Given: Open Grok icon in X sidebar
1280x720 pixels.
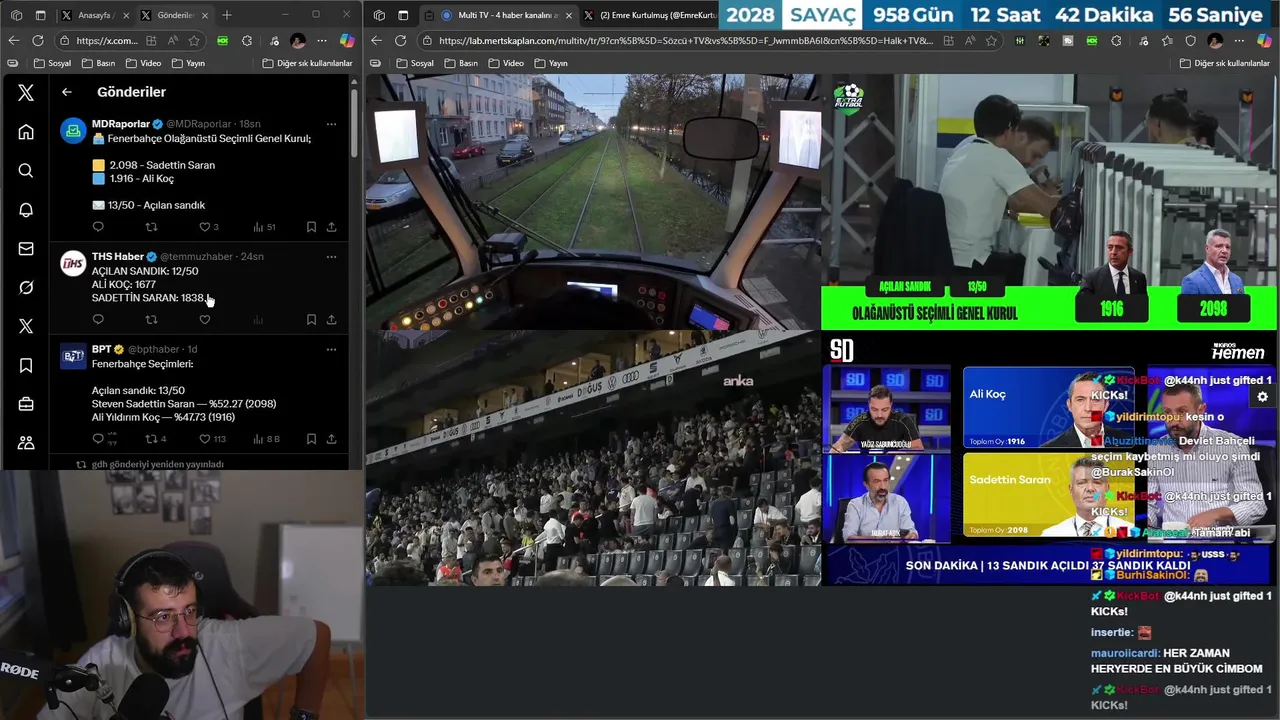Looking at the screenshot, I should pyautogui.click(x=26, y=287).
